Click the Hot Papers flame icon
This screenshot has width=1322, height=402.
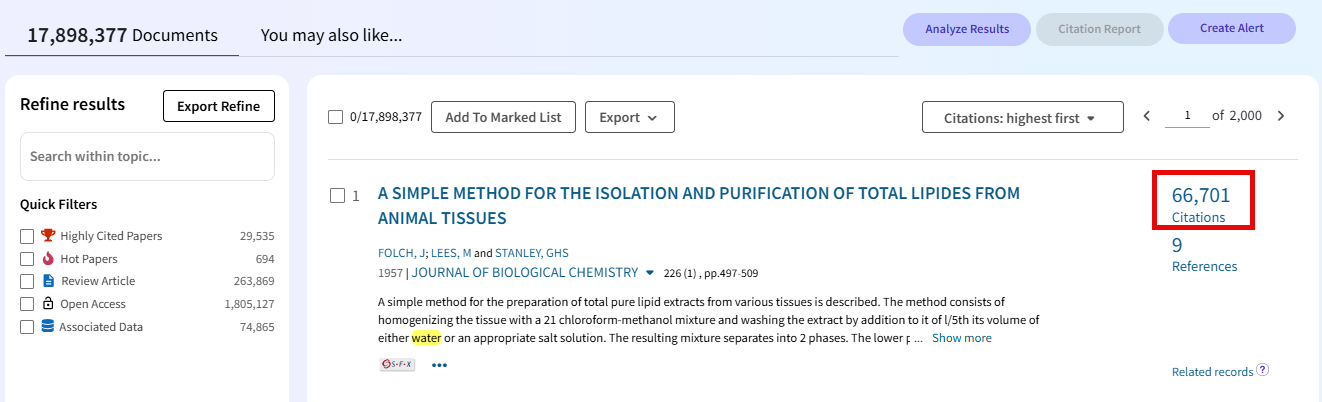pos(48,258)
